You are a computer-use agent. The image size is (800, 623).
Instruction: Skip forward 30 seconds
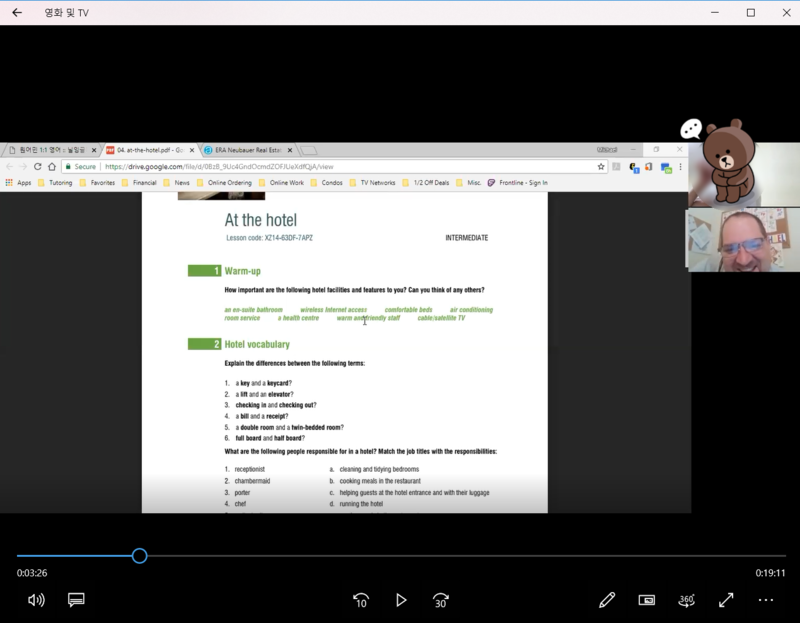pyautogui.click(x=440, y=600)
